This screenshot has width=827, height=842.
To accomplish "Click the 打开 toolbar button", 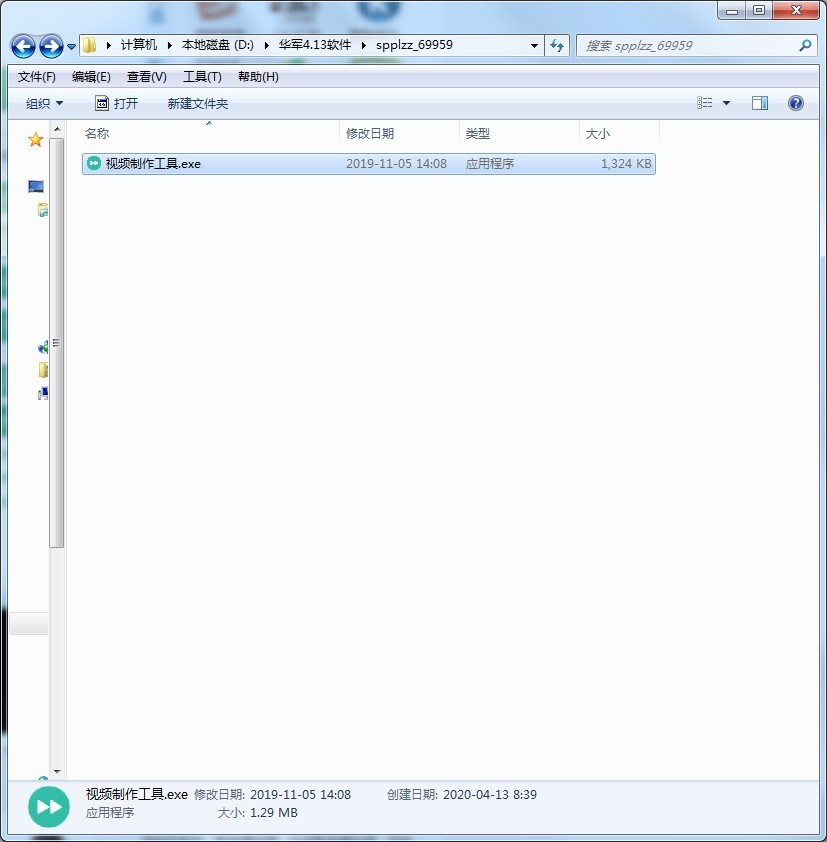I will click(117, 103).
